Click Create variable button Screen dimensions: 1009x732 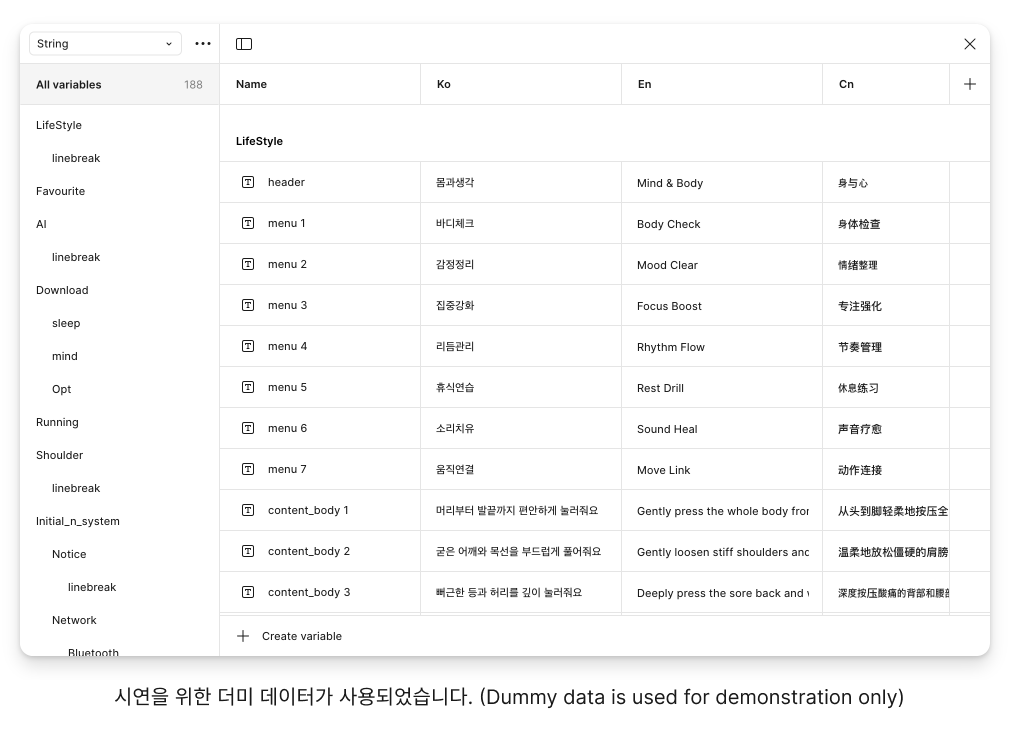(301, 636)
